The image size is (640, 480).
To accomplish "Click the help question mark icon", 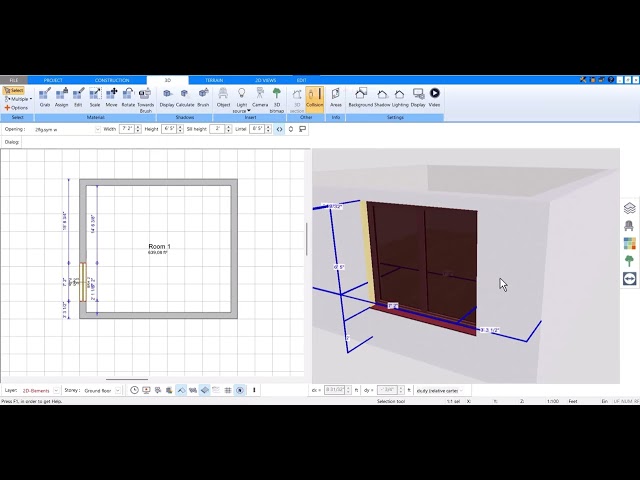I will click(x=611, y=80).
